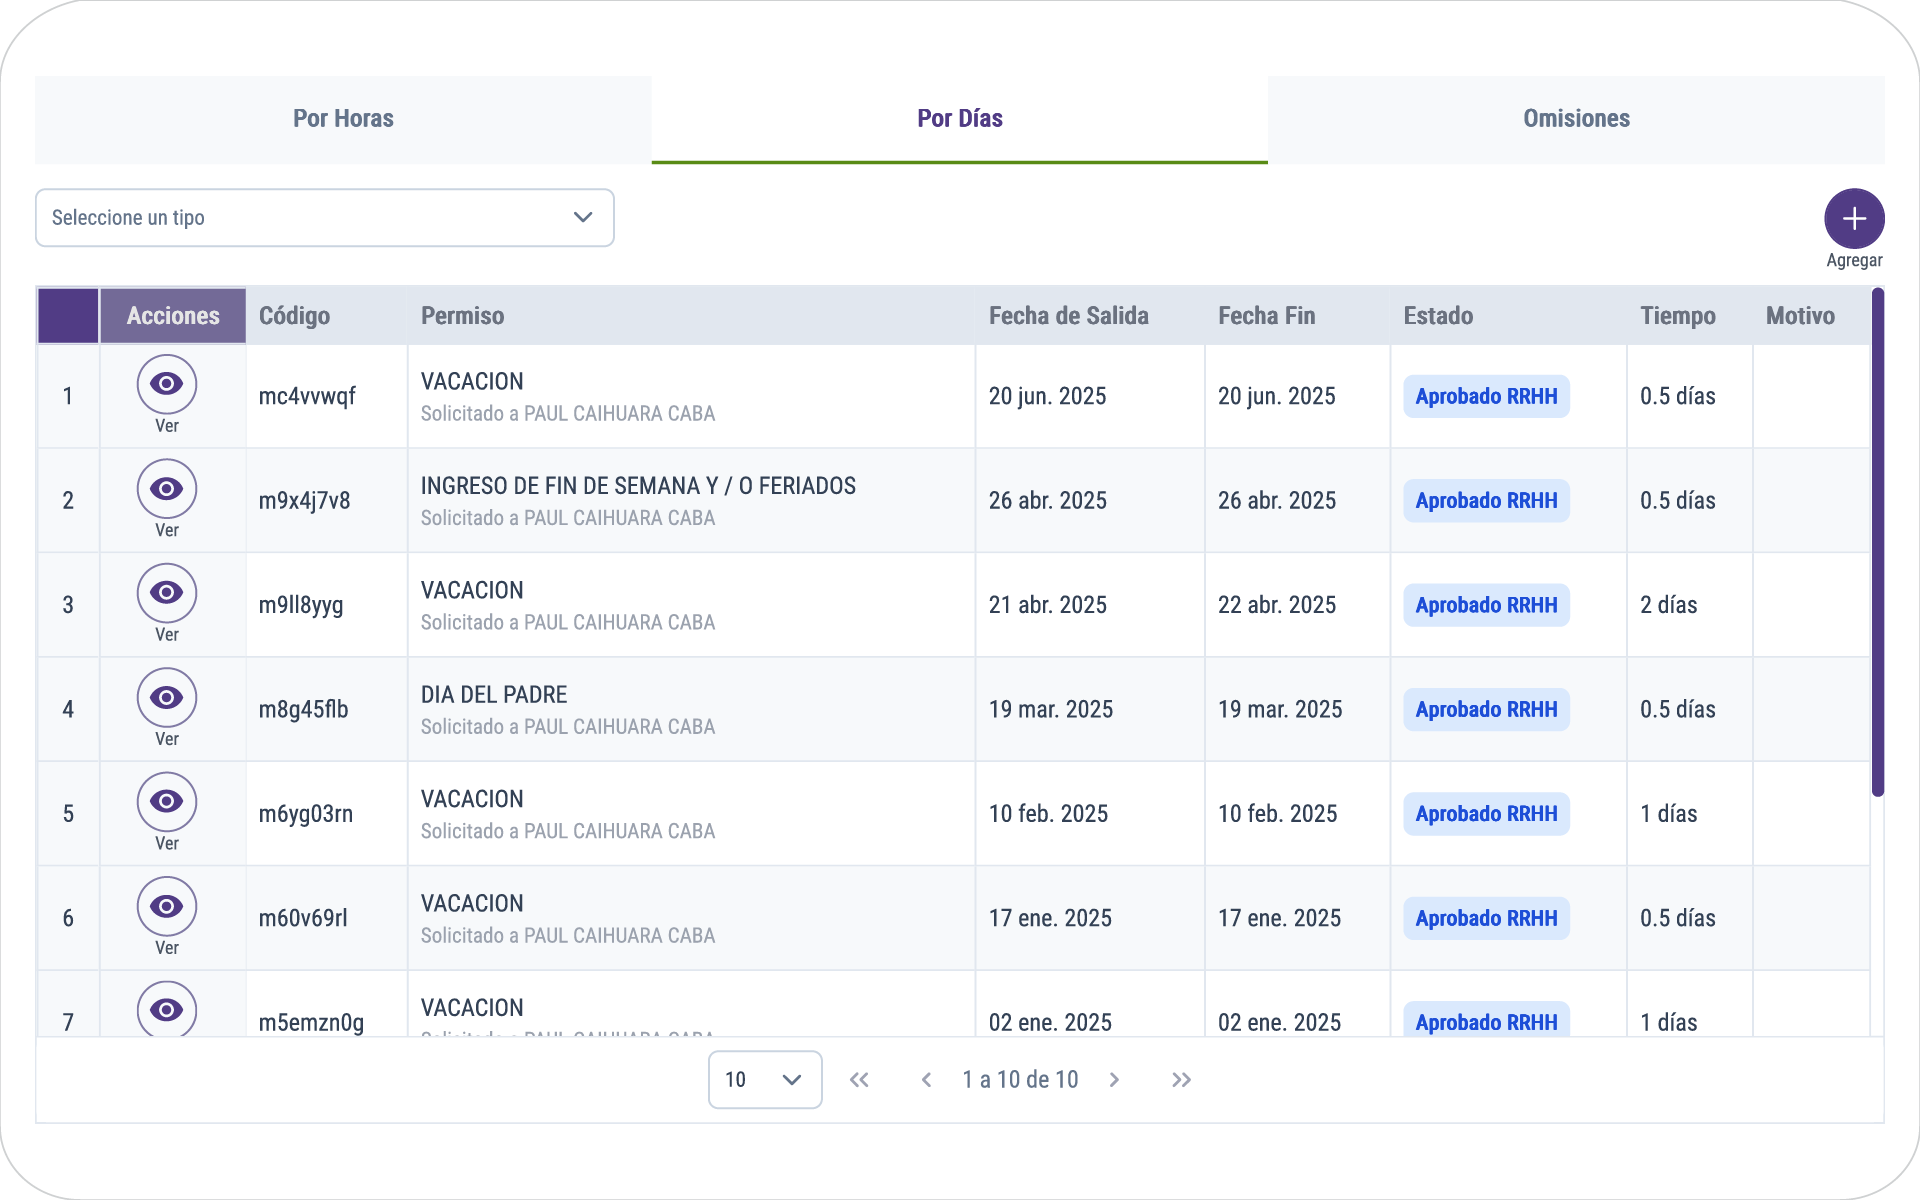Switch to the Por Horas tab
This screenshot has width=1920, height=1200.
point(343,119)
